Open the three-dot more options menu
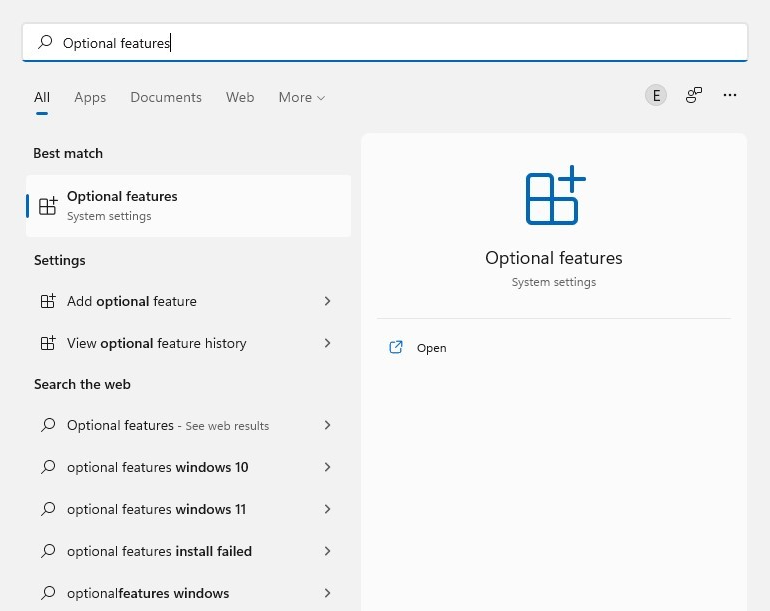Screen dimensions: 770x611 730,95
